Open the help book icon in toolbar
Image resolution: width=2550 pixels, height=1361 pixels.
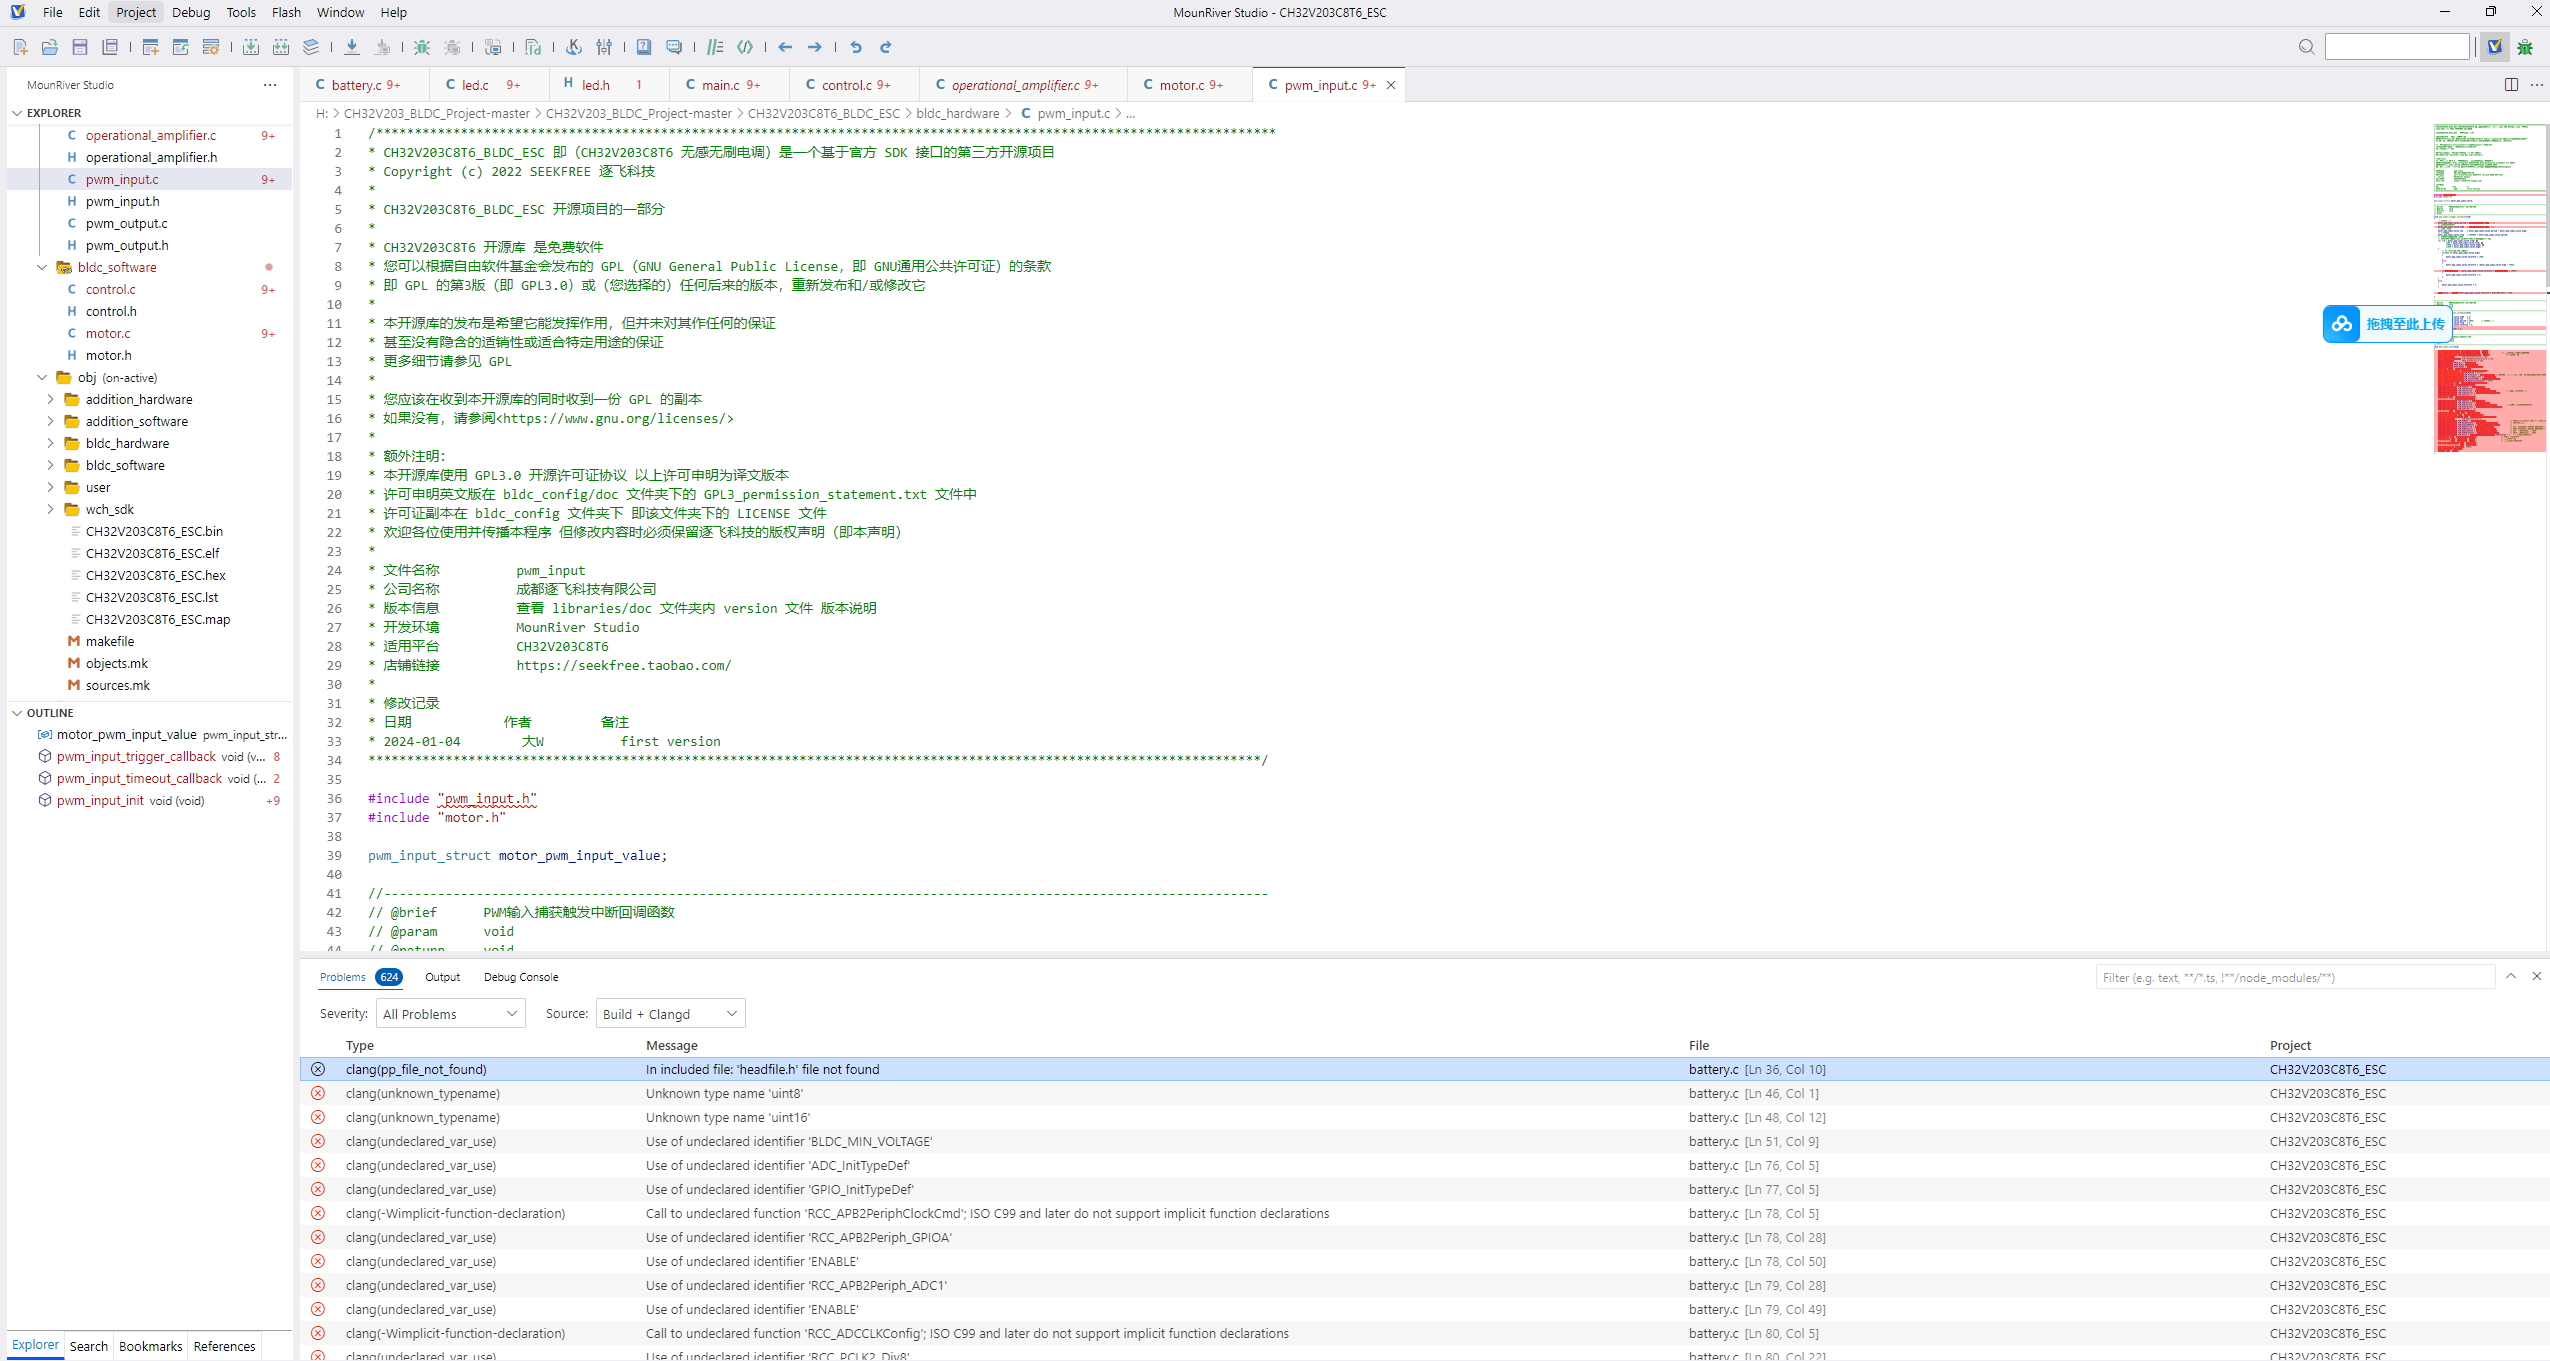pos(644,47)
